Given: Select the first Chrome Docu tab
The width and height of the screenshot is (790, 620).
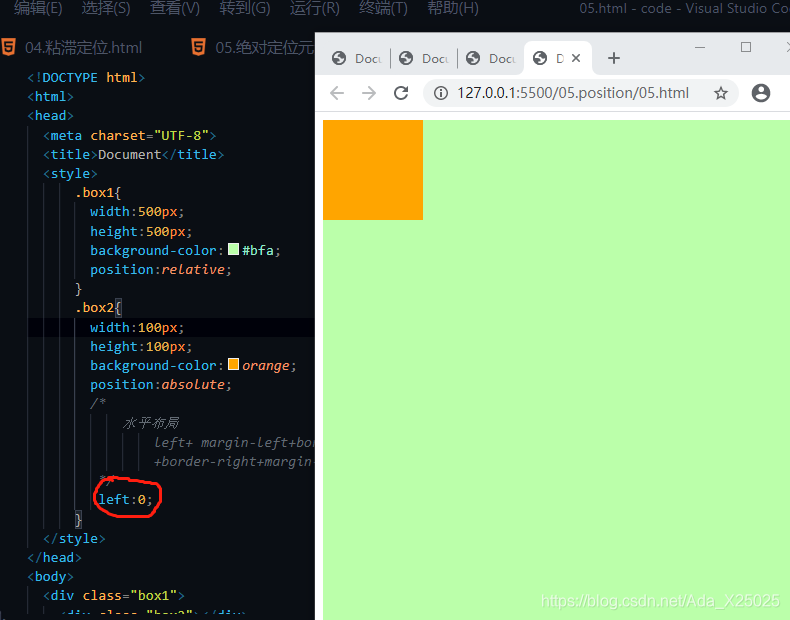Looking at the screenshot, I should (x=357, y=58).
